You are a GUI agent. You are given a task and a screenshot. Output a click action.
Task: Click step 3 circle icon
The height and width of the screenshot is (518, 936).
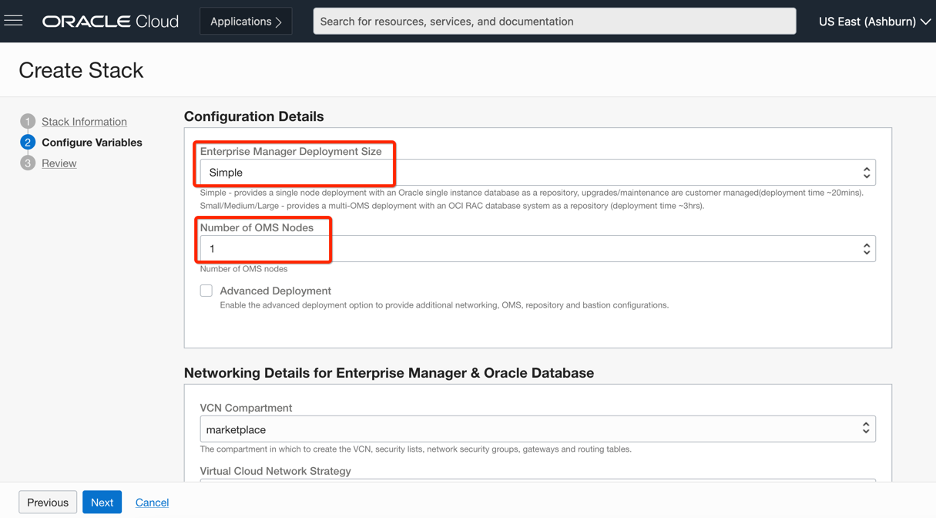[28, 163]
